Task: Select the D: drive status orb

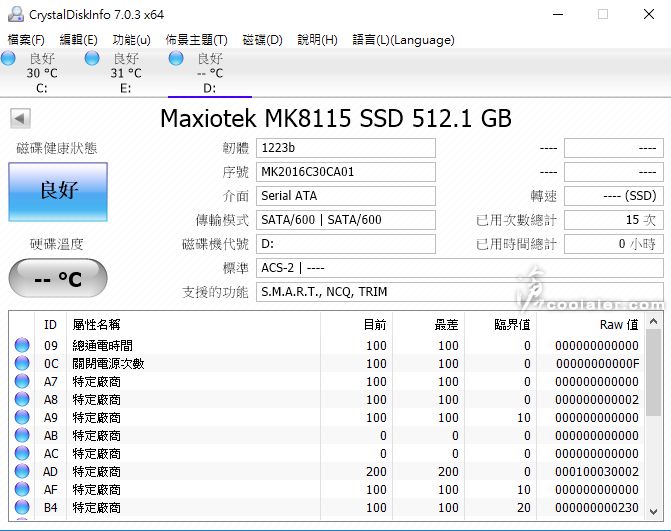Action: [176, 58]
